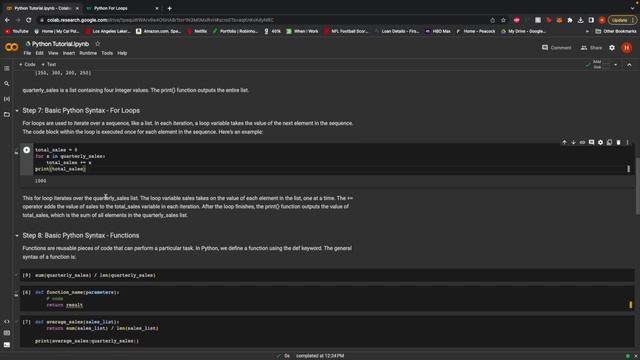Open the Tools menu
This screenshot has width=640, height=360.
point(107,53)
